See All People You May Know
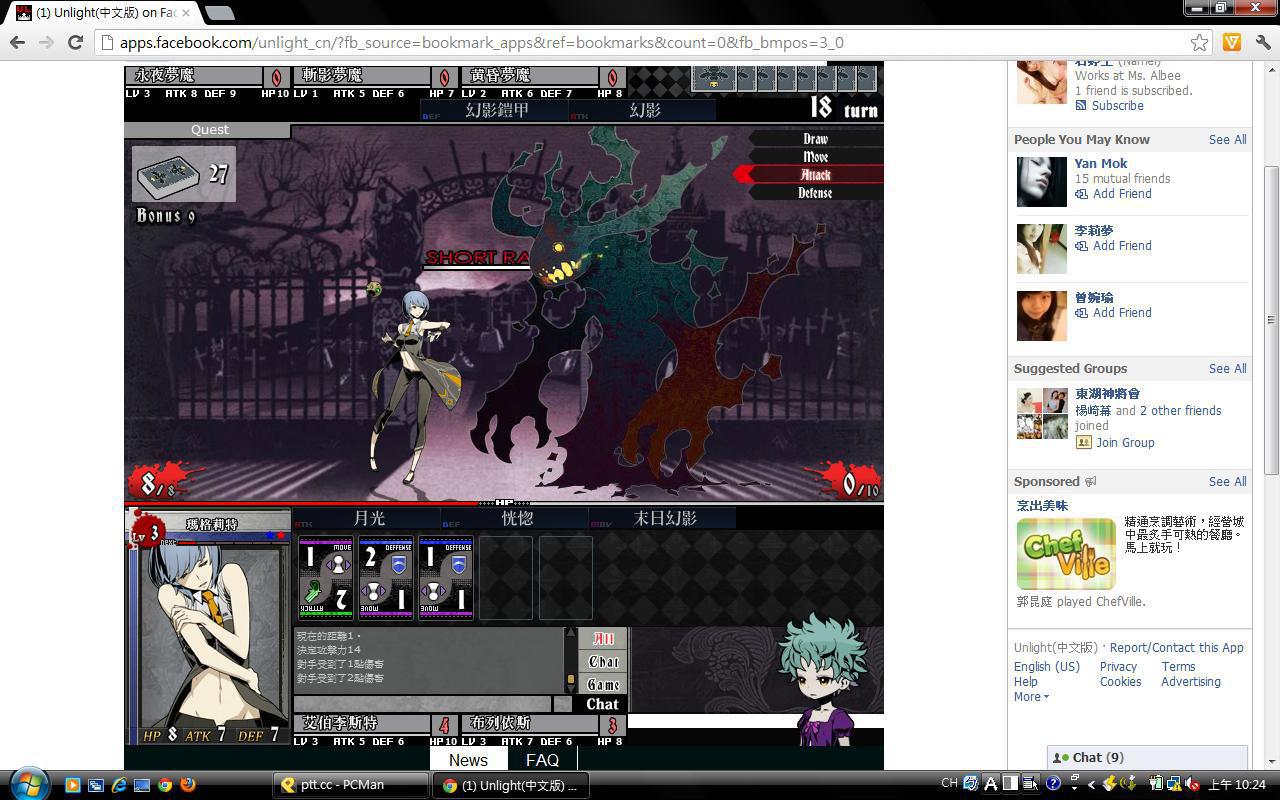 1227,140
